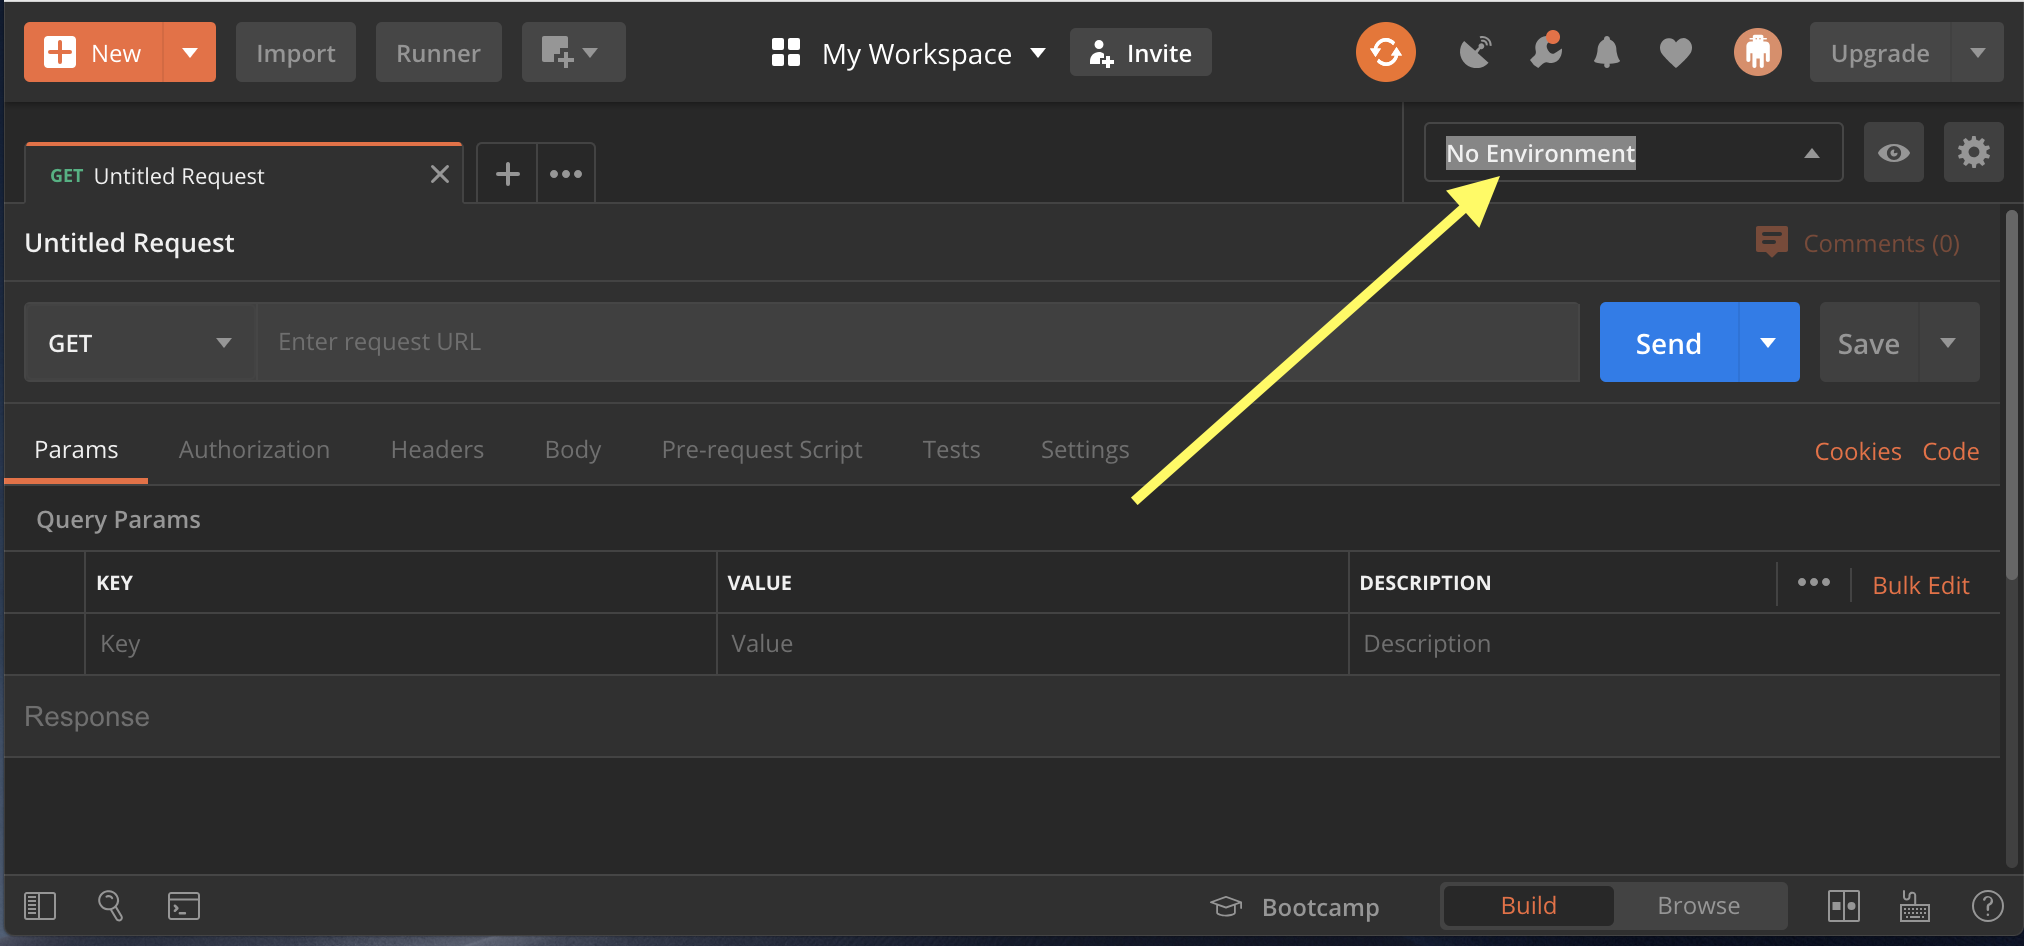Viewport: 2024px width, 946px height.
Task: Open the tab options ellipsis menu
Action: (566, 174)
